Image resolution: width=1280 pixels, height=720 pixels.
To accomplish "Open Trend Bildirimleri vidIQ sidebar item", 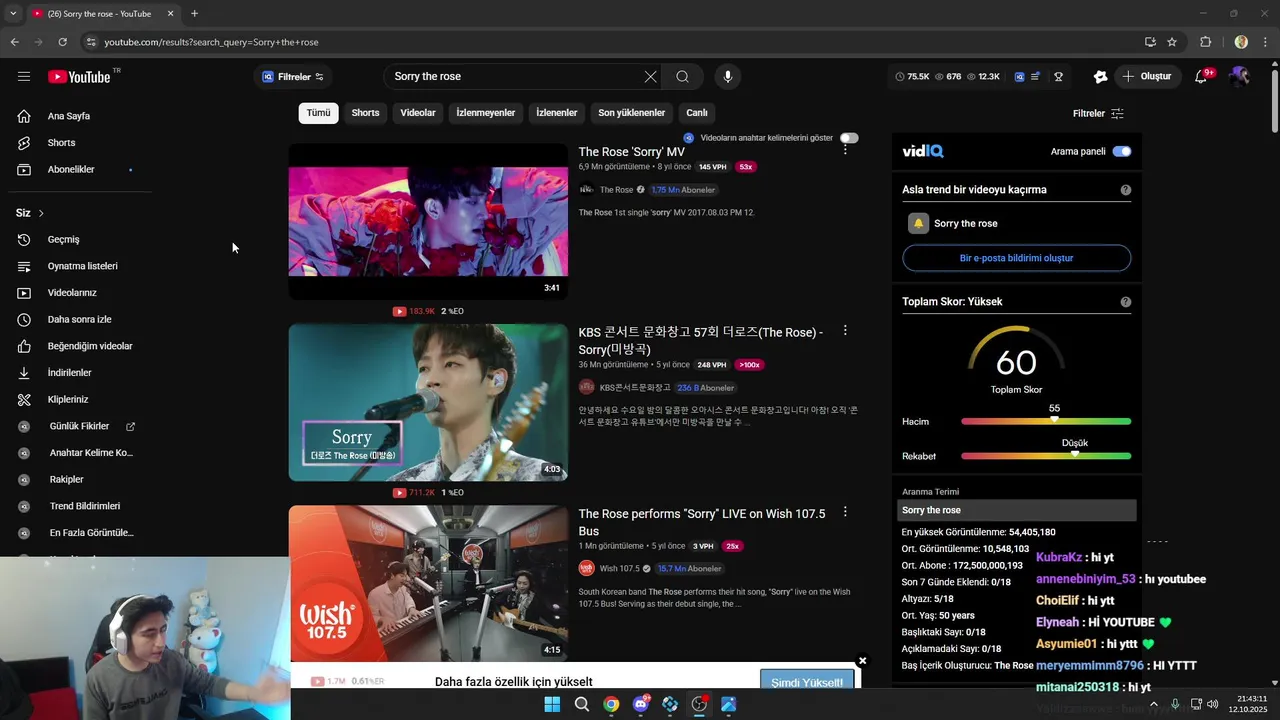I will point(78,506).
